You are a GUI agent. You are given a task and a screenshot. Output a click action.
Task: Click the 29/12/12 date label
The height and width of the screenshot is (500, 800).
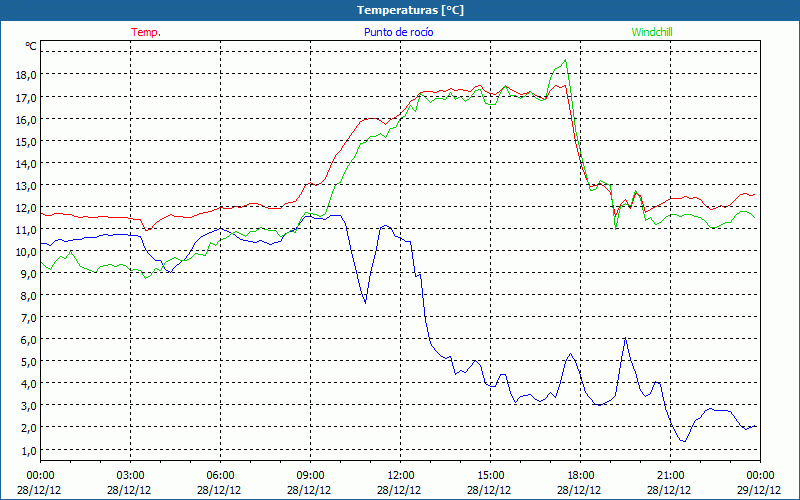[760, 490]
